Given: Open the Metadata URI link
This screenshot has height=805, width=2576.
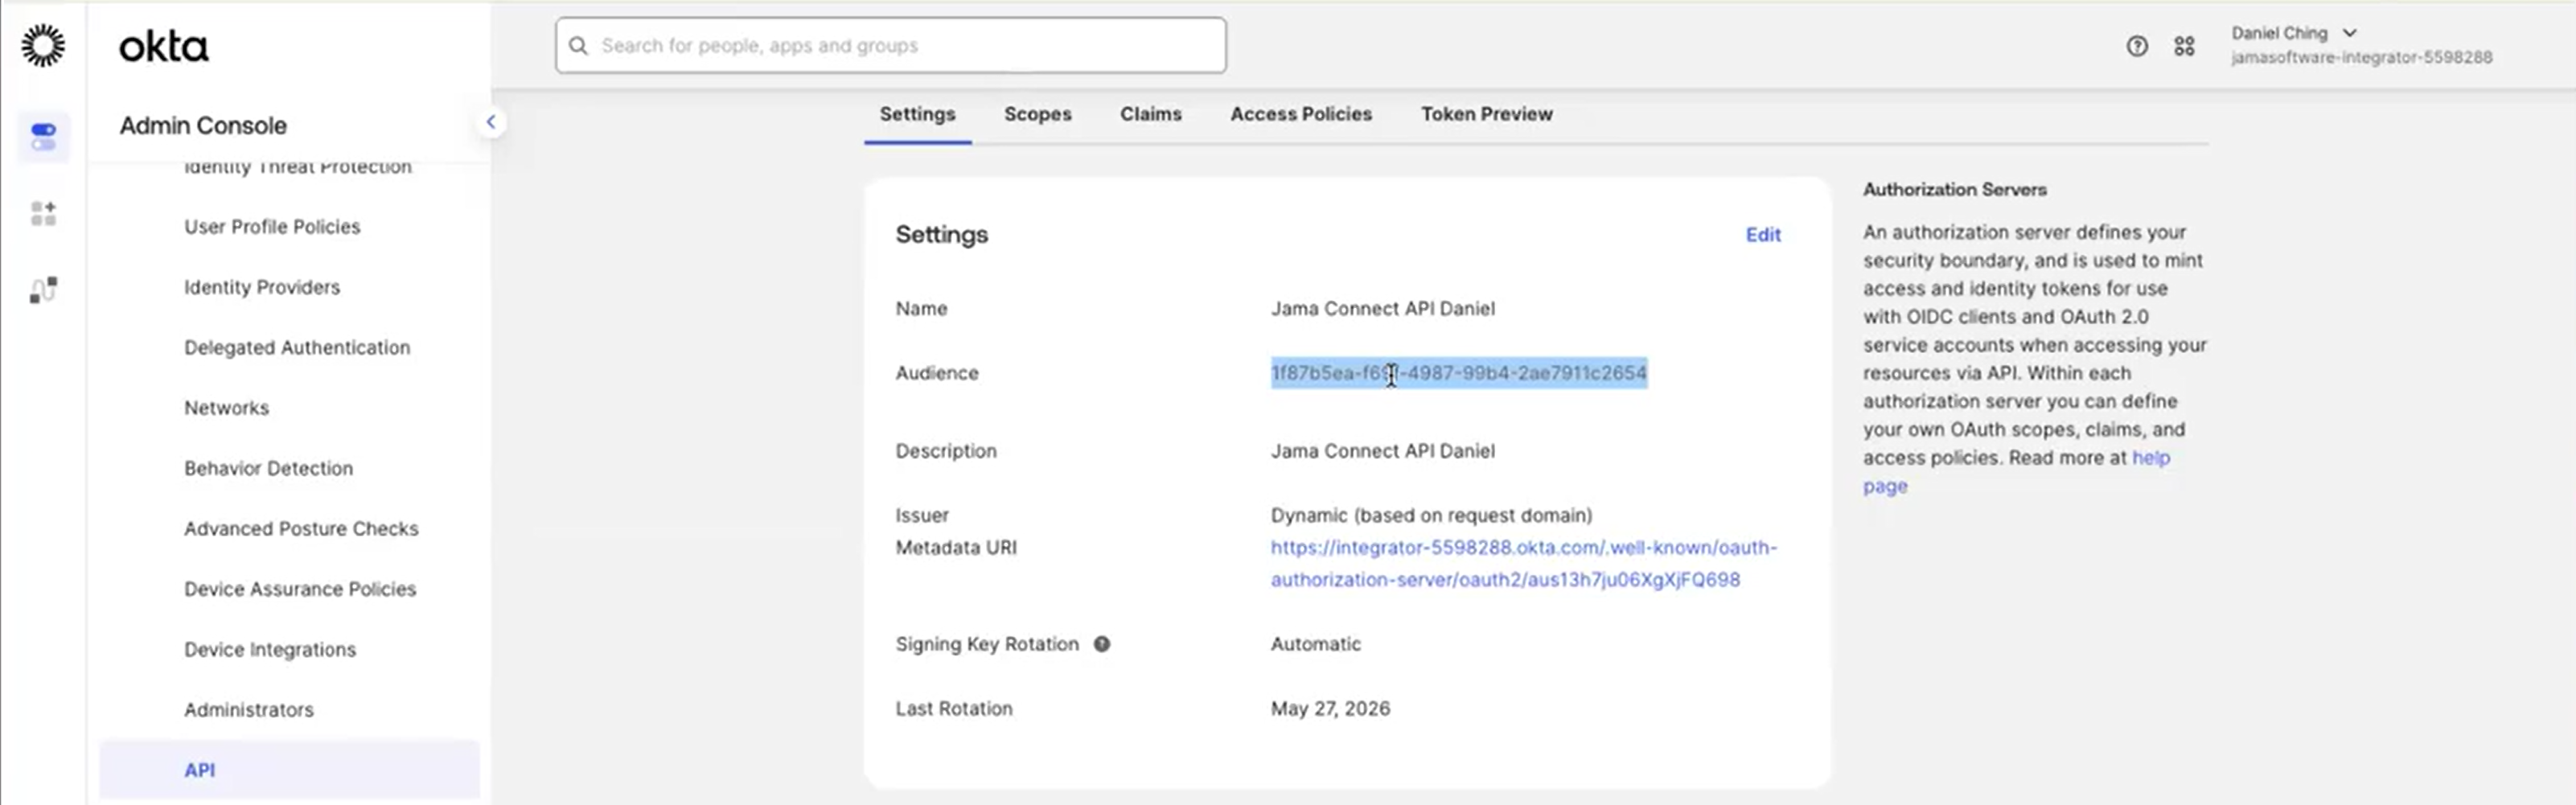Looking at the screenshot, I should click(1523, 563).
